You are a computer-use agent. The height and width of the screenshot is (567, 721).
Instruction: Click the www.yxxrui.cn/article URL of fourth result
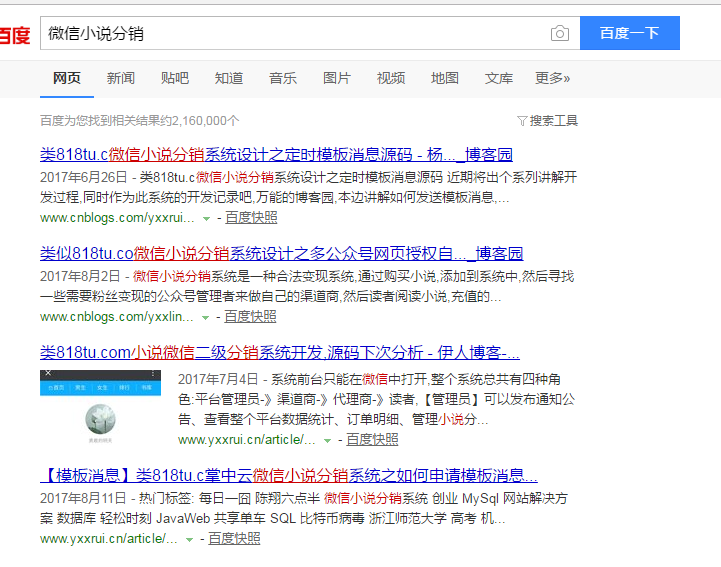[109, 538]
